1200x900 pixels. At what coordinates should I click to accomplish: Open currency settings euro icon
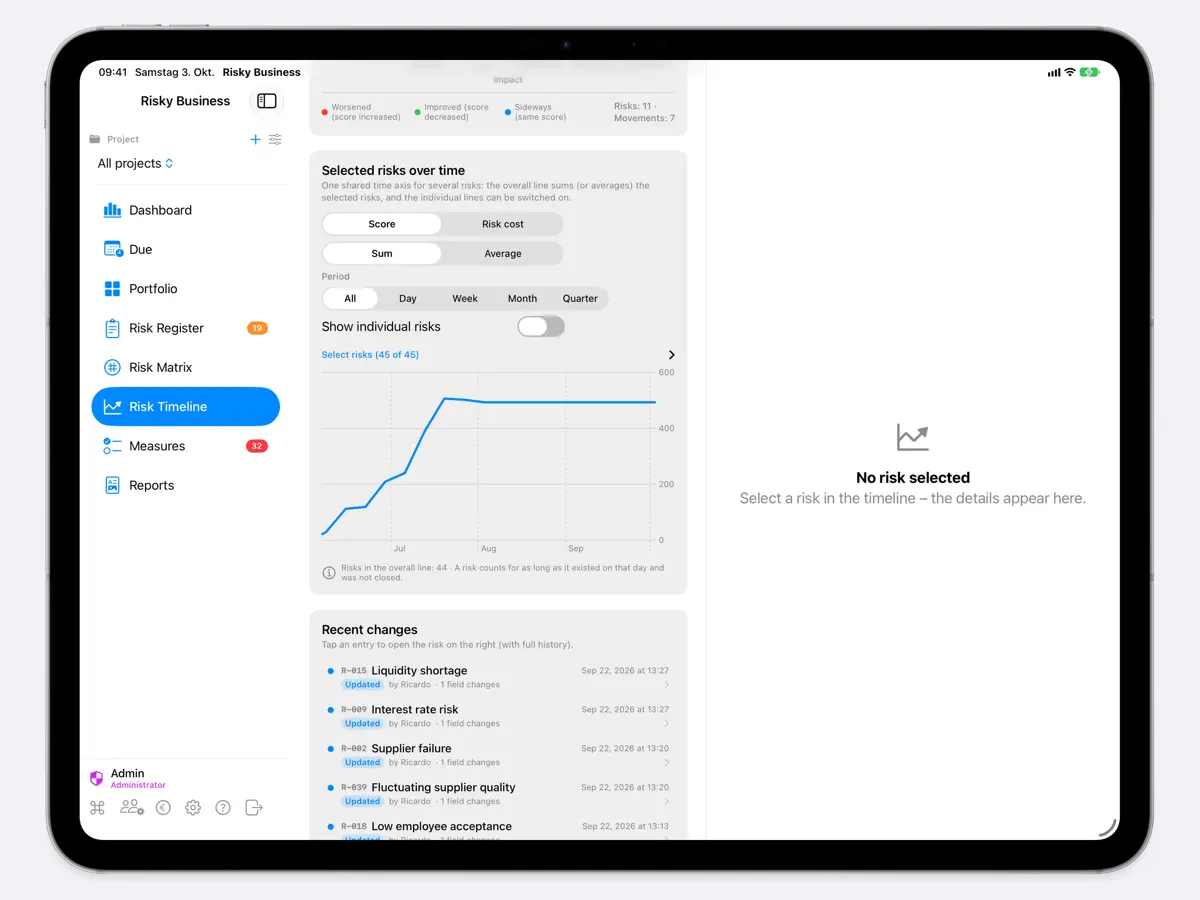coord(163,807)
